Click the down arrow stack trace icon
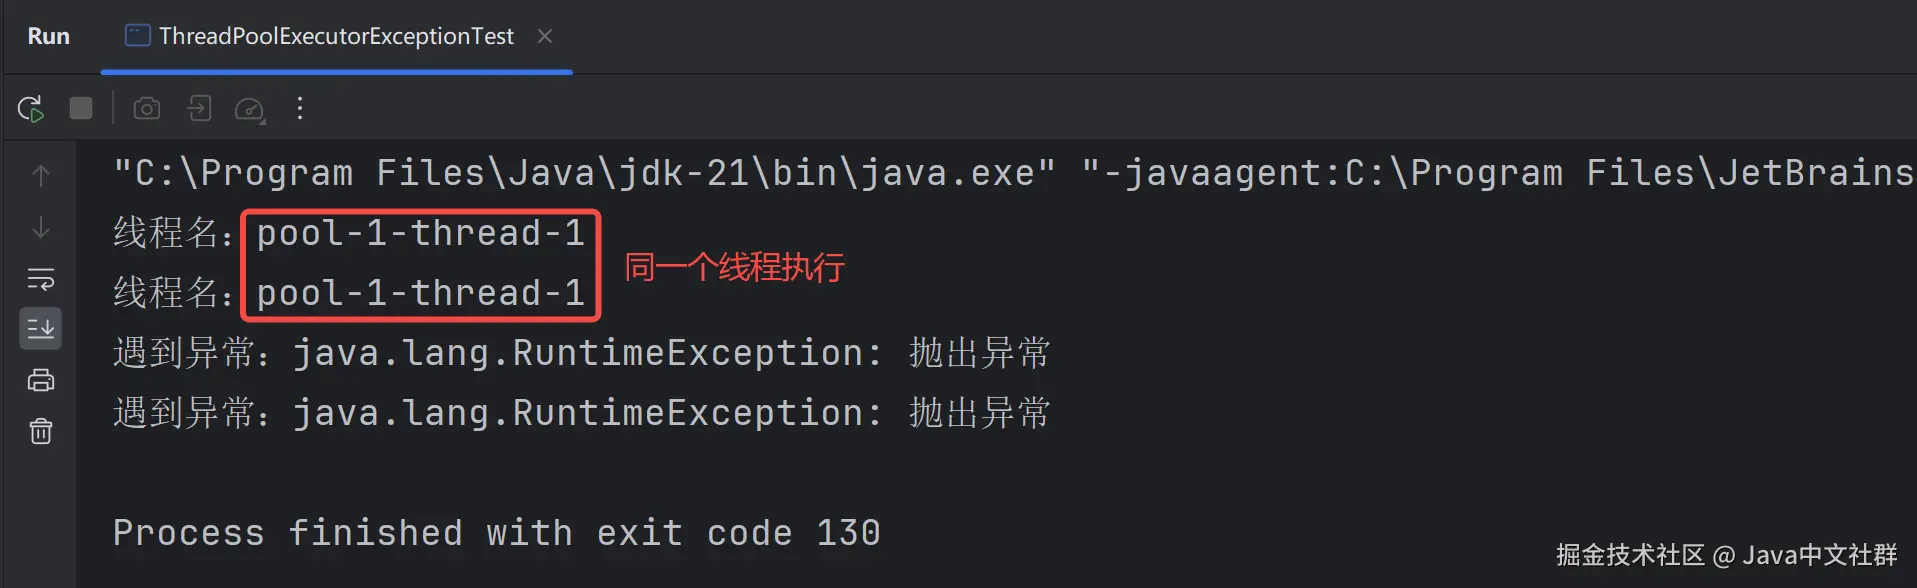 tap(41, 228)
